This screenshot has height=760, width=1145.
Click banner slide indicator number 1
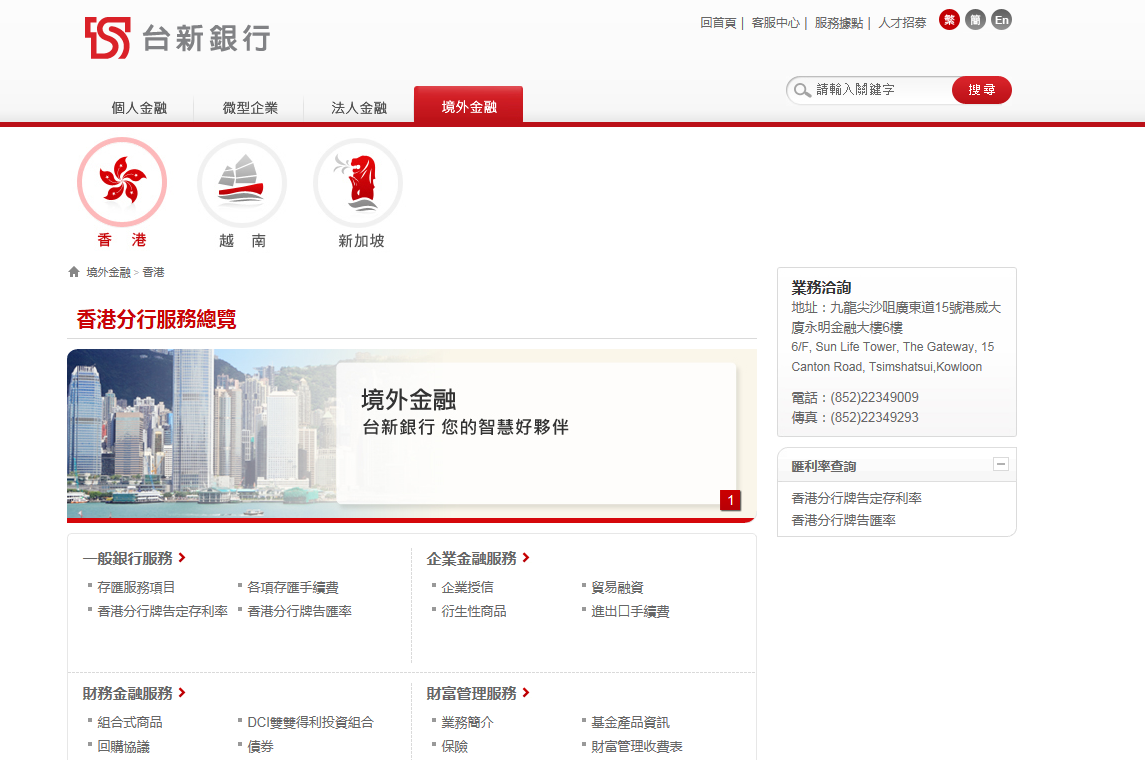point(730,500)
